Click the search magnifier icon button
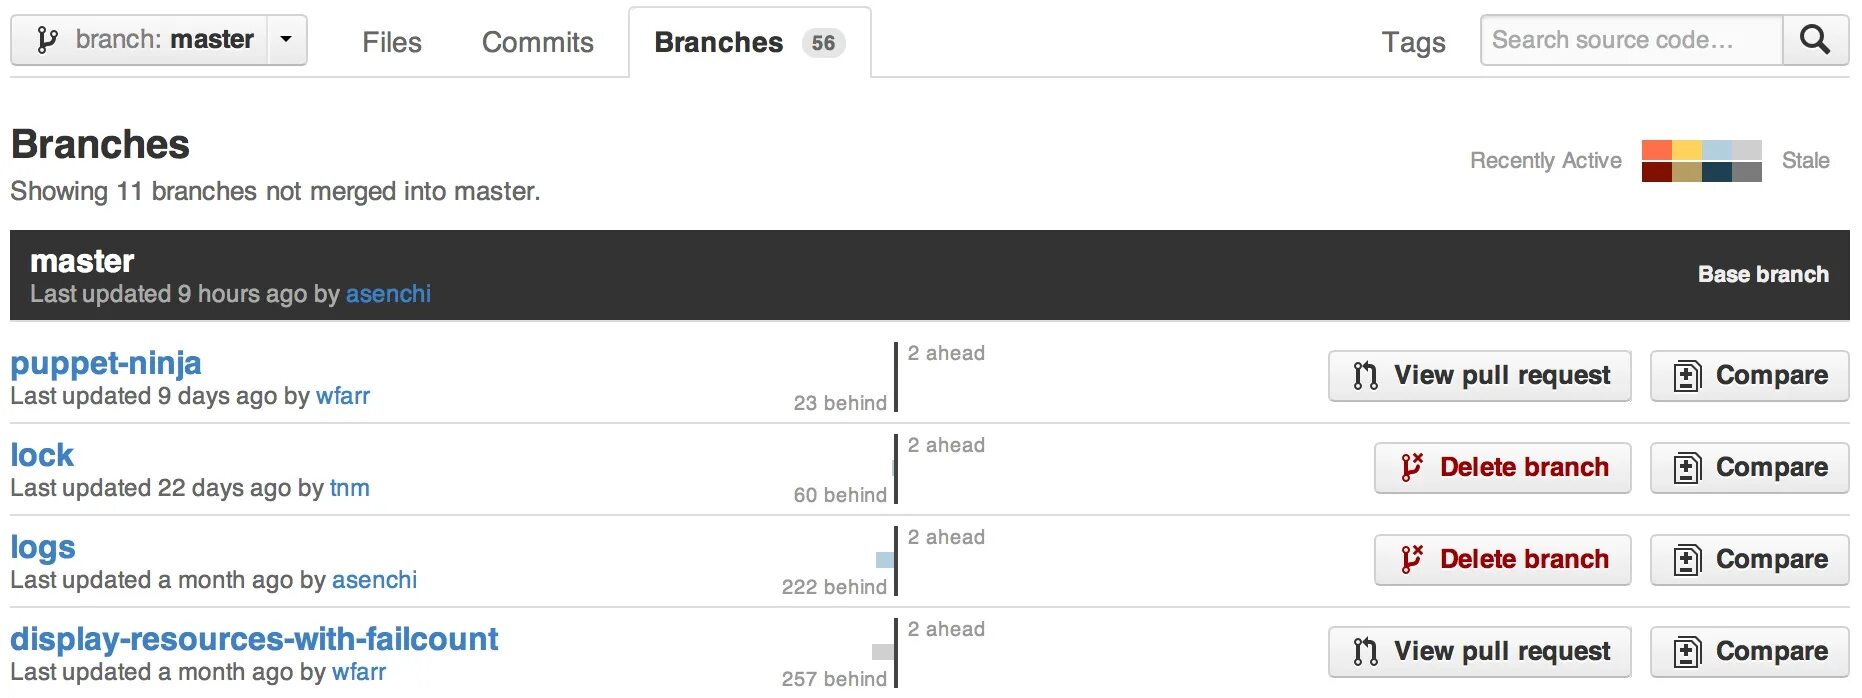1862x698 pixels. click(x=1815, y=40)
